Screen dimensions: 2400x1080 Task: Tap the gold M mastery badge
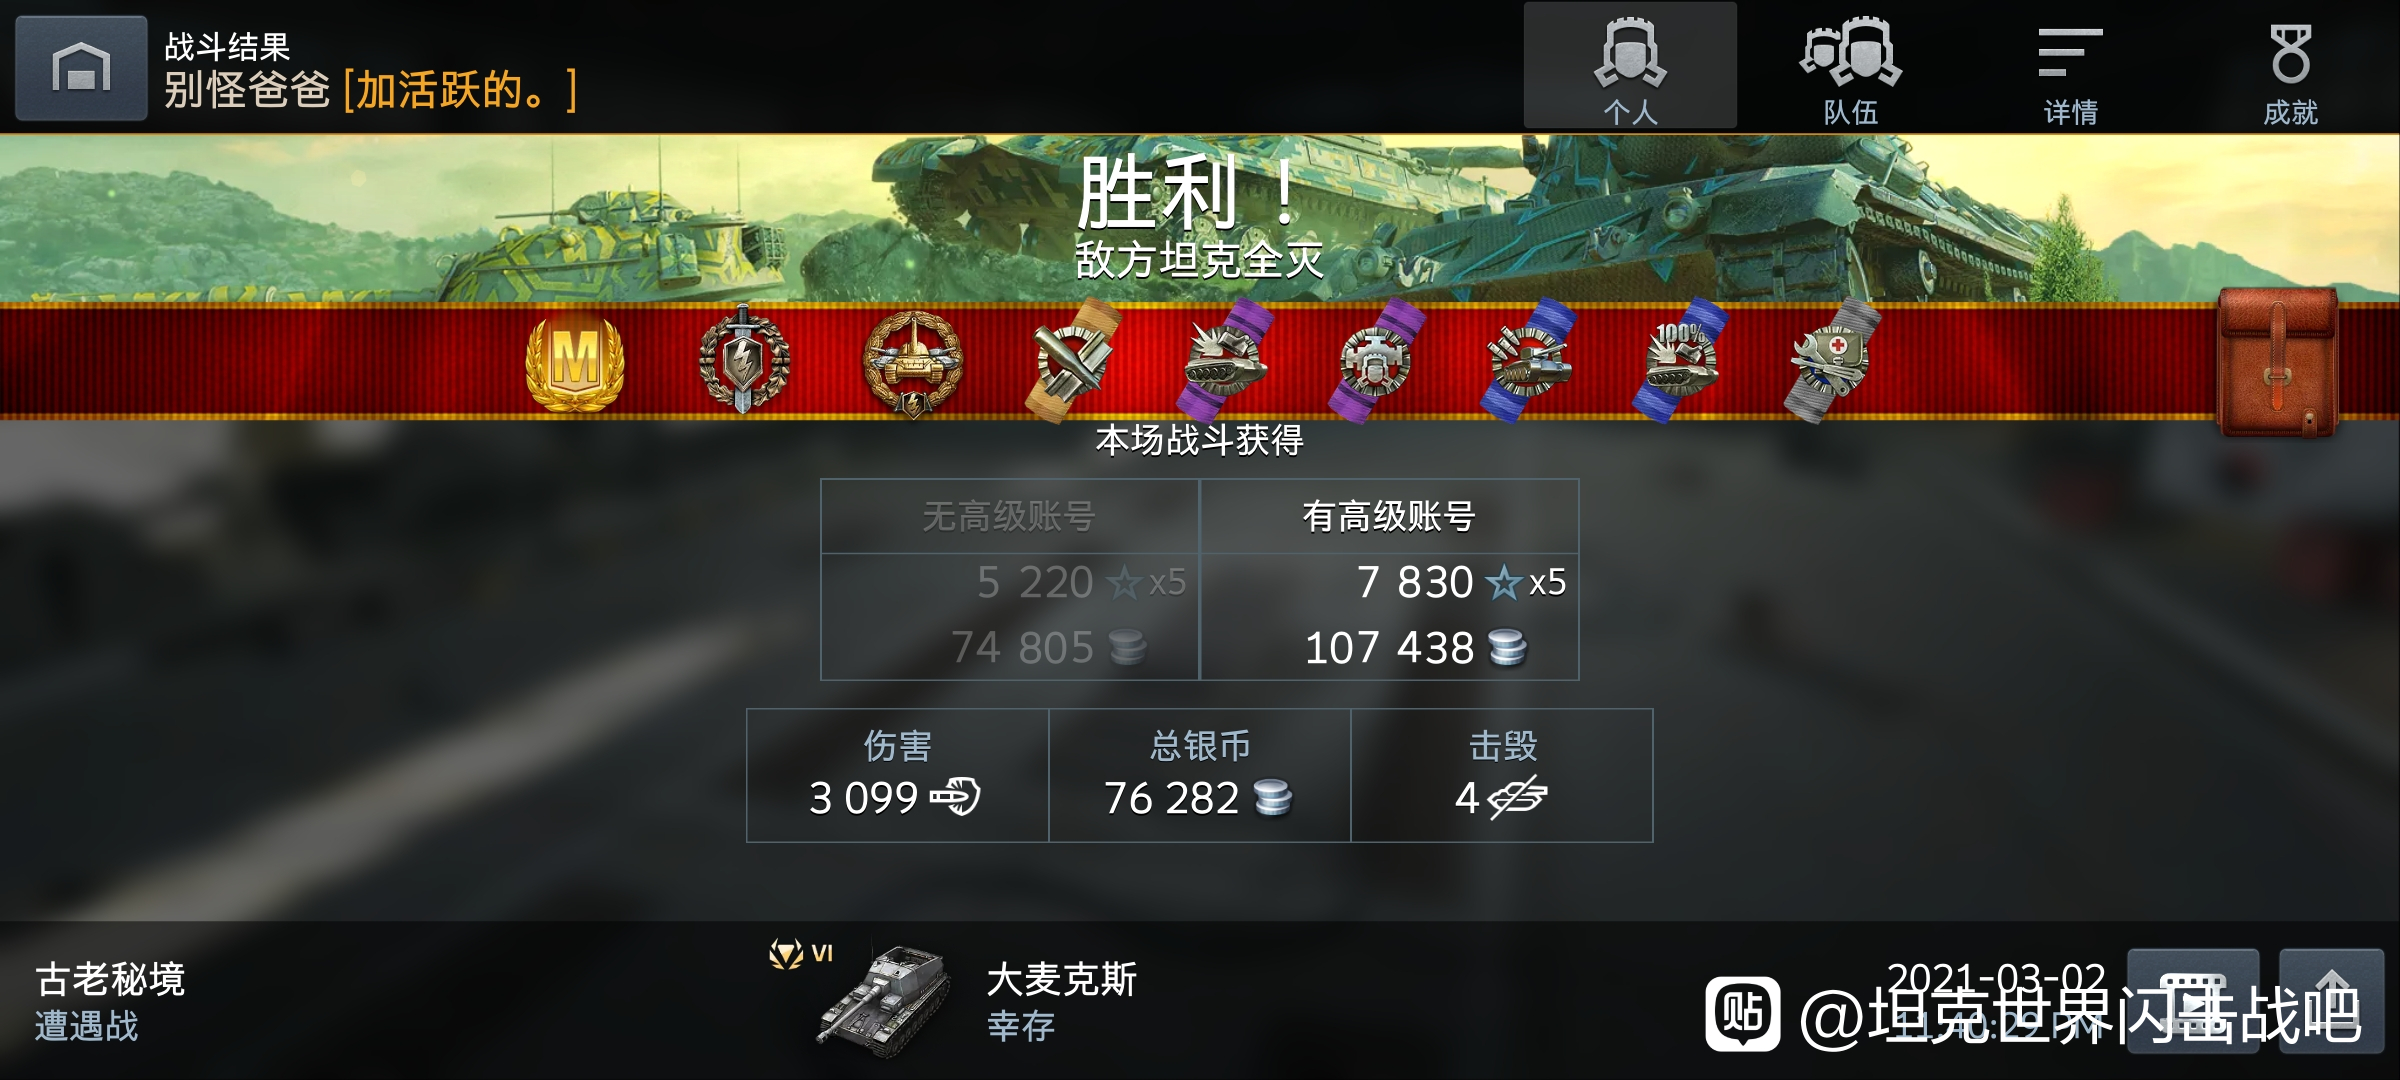coord(575,363)
